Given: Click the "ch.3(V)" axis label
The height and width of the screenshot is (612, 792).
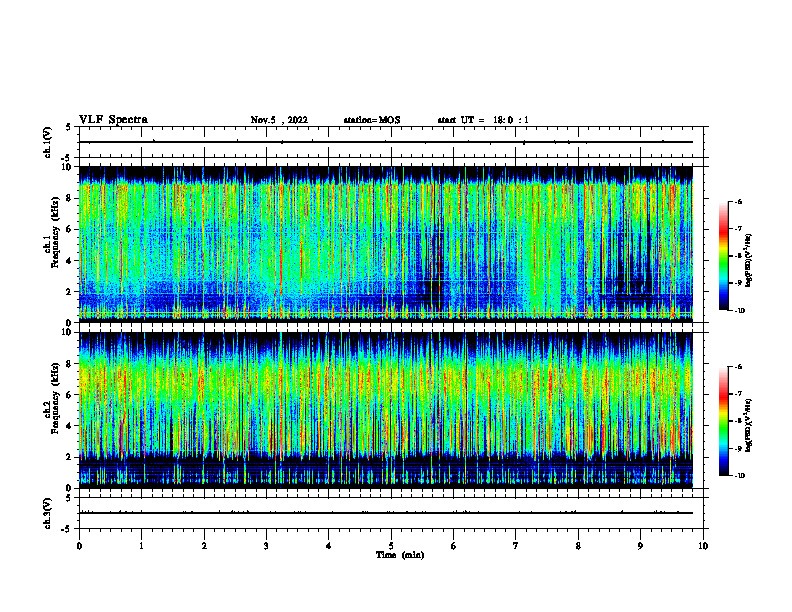Looking at the screenshot, I should click(47, 513).
